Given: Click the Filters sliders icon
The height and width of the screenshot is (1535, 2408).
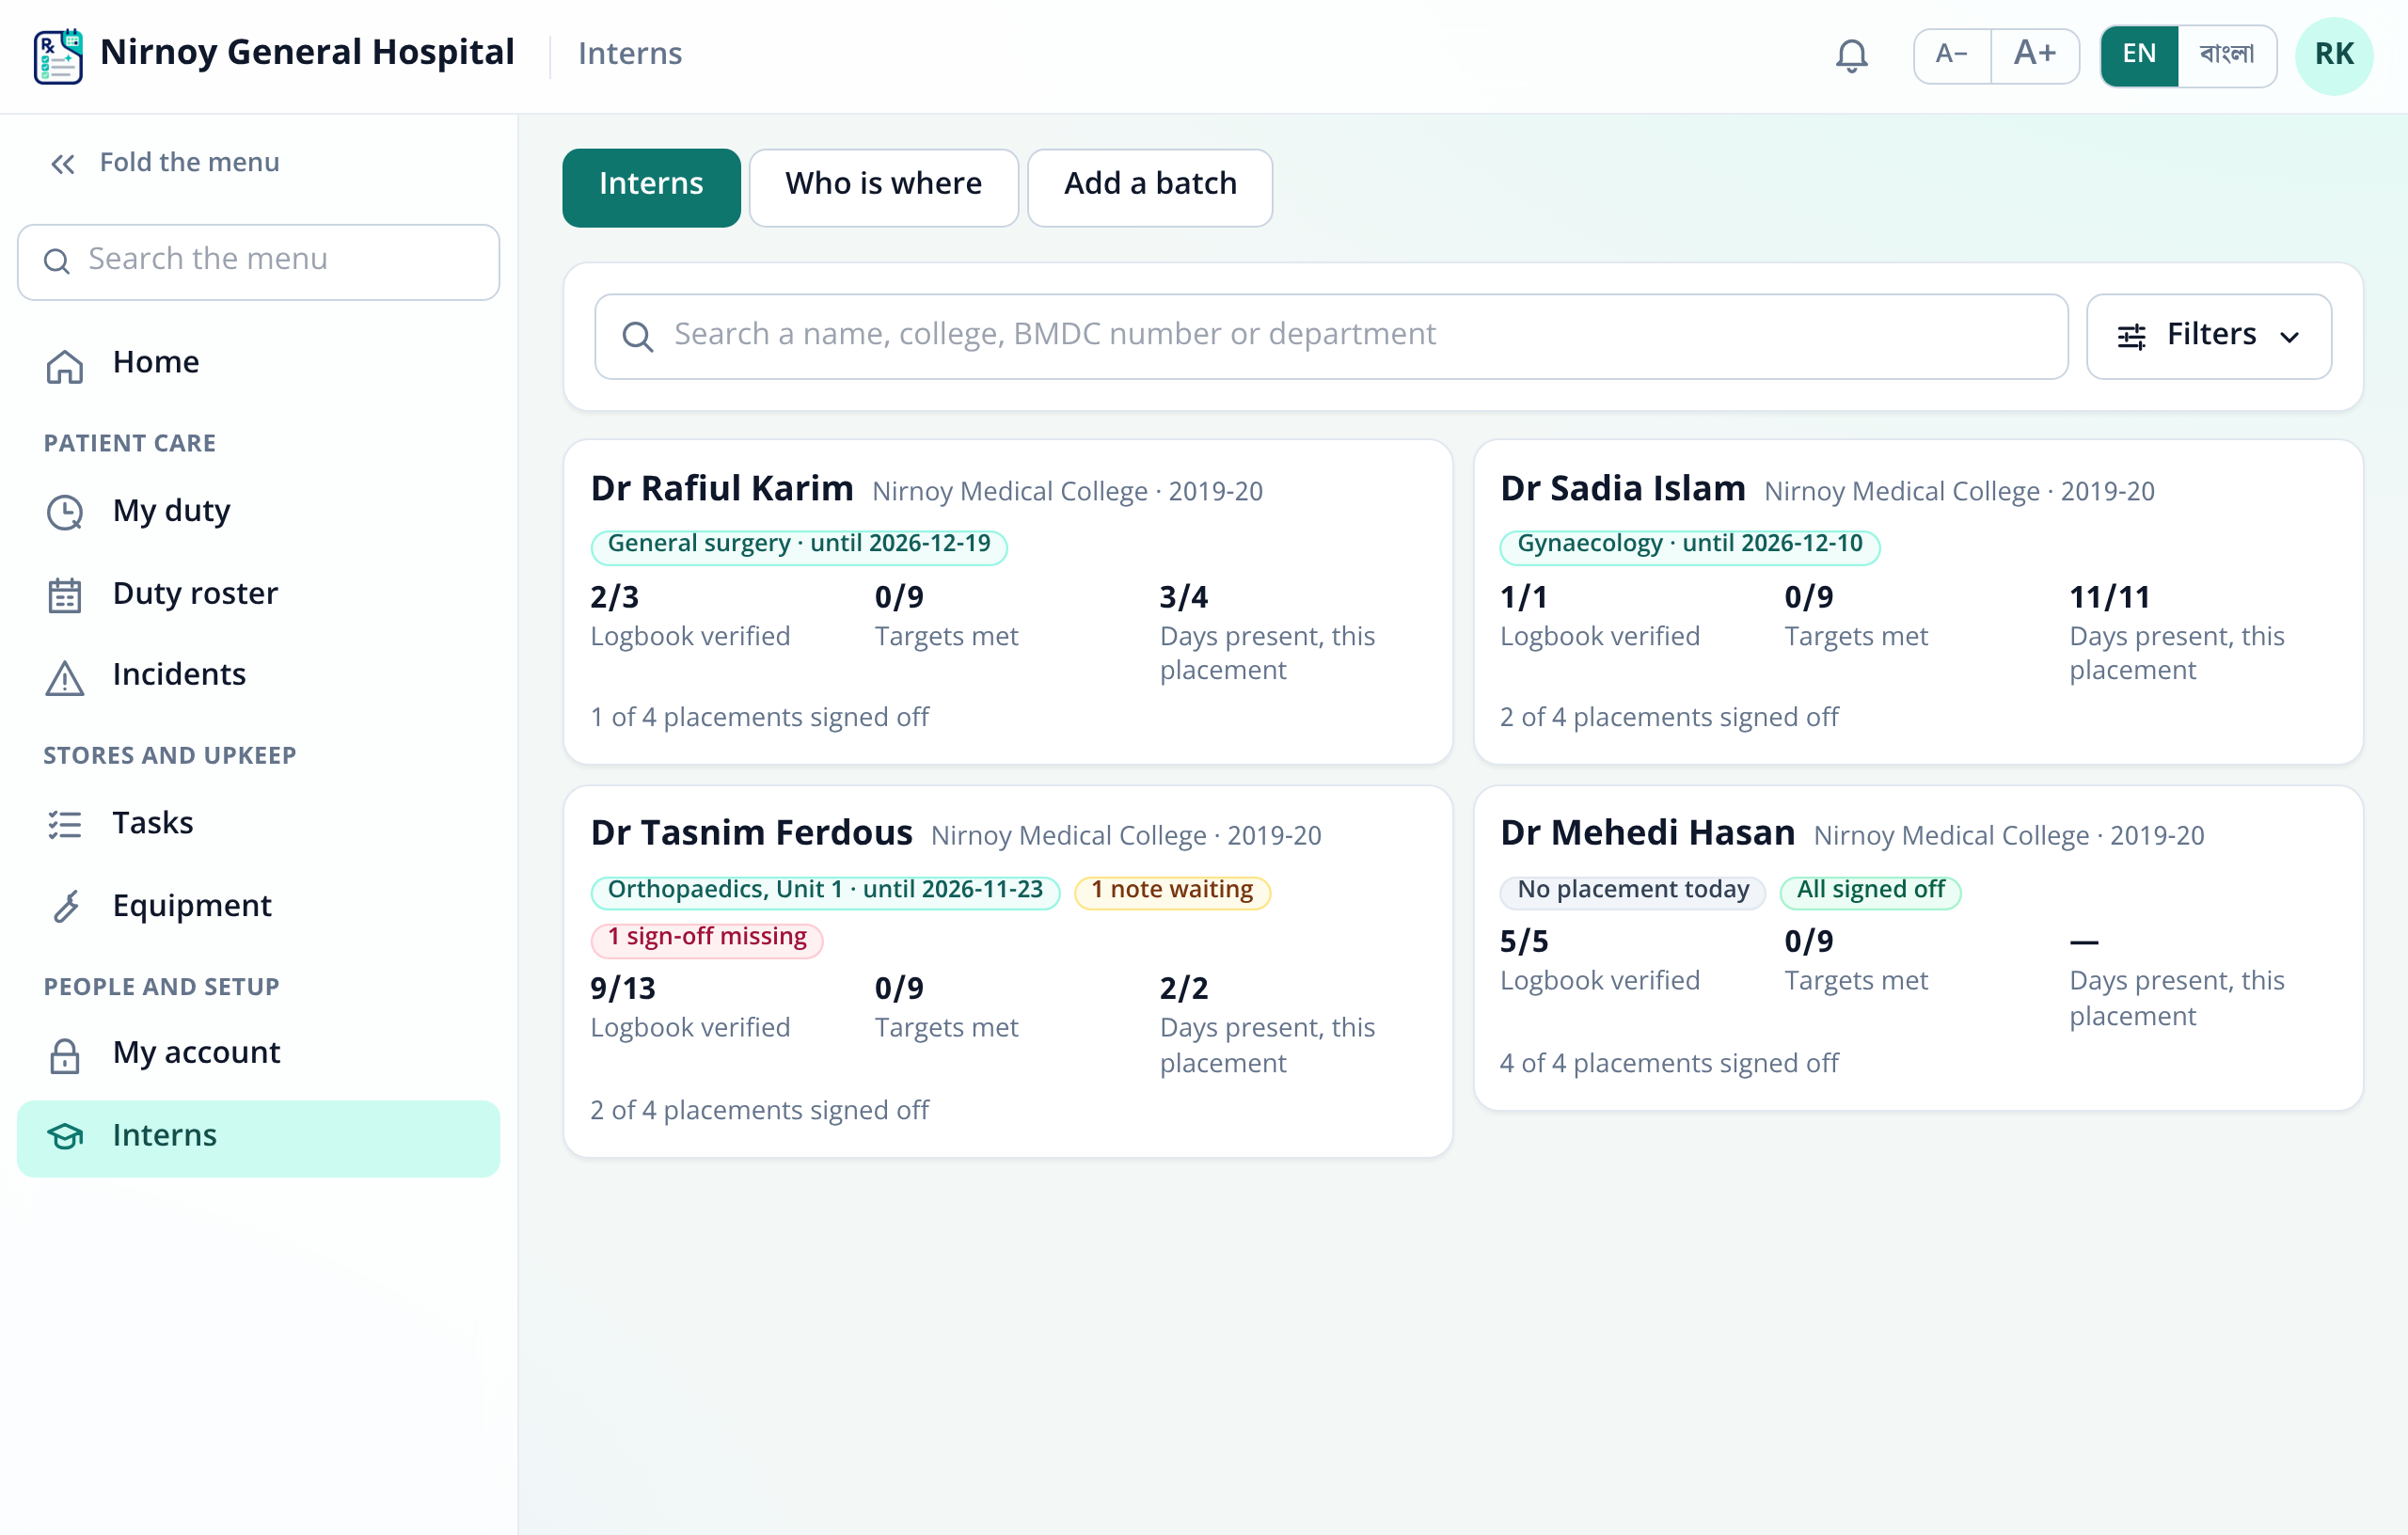Looking at the screenshot, I should (2131, 336).
